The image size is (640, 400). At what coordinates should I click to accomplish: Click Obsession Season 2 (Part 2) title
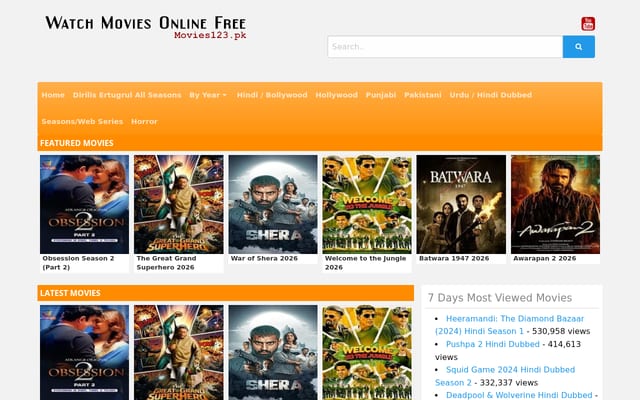pos(78,263)
